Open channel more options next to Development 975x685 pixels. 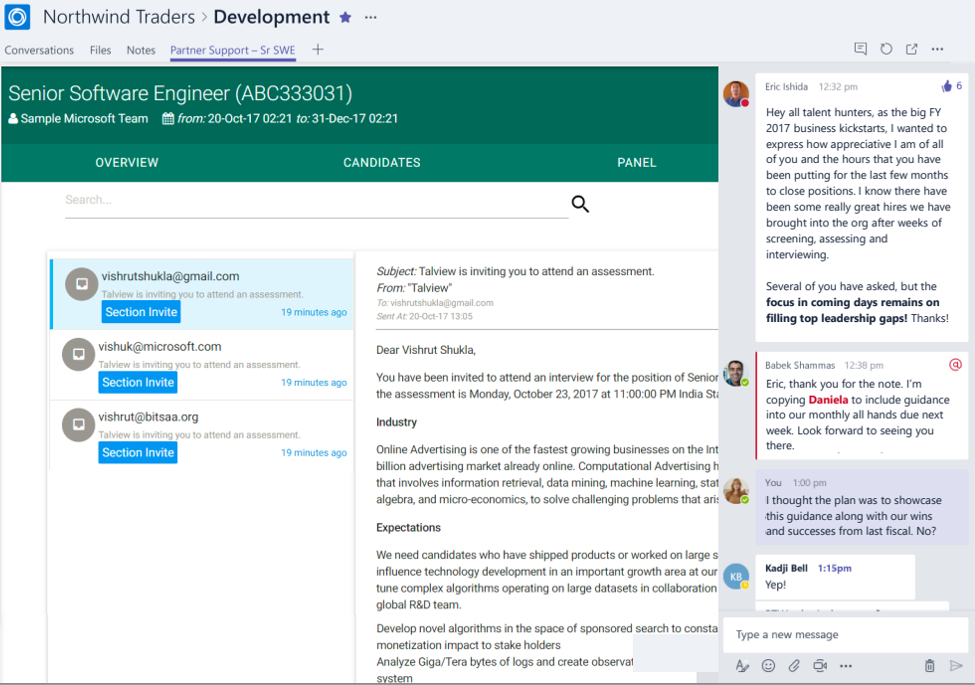371,17
